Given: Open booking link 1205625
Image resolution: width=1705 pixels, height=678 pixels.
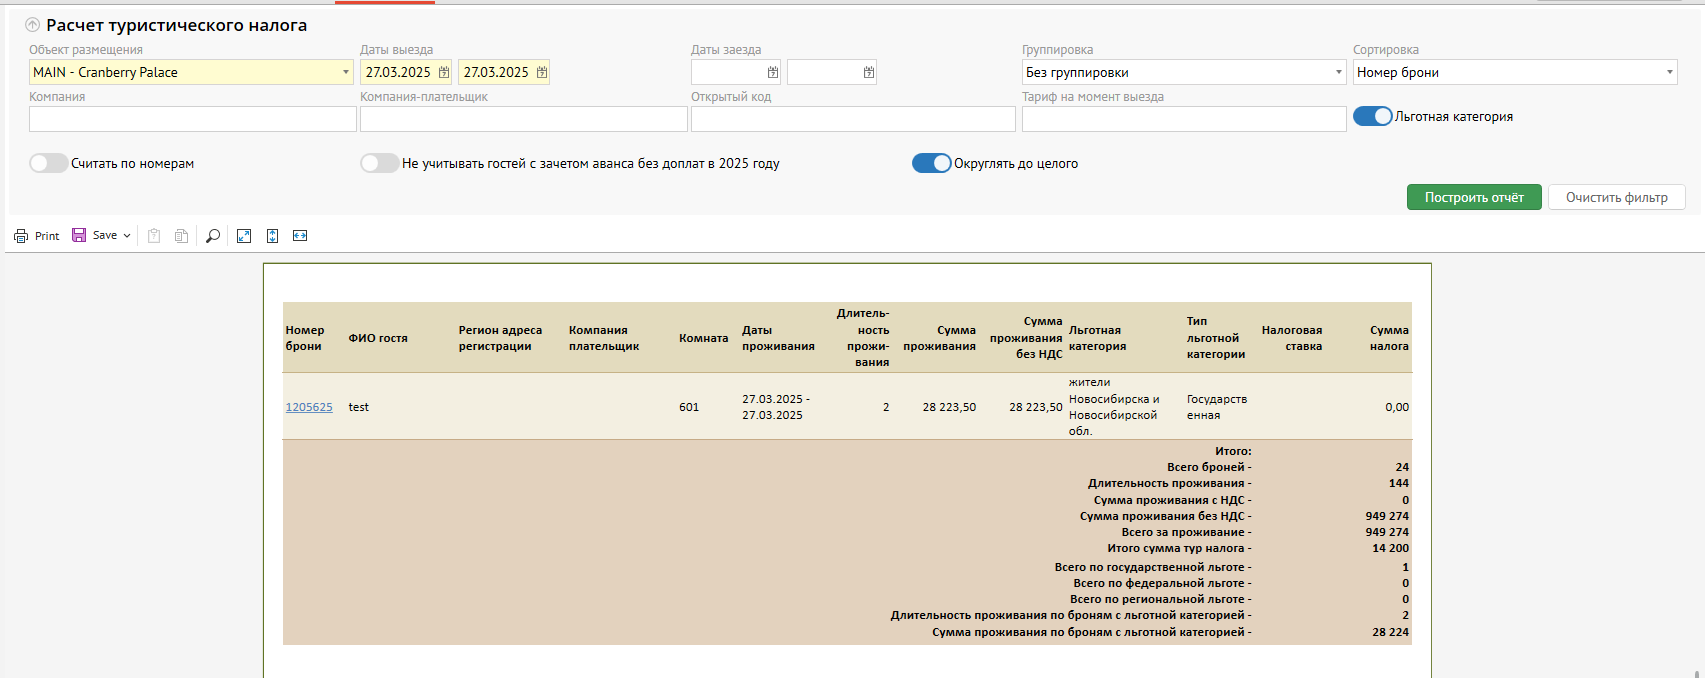Looking at the screenshot, I should point(309,407).
